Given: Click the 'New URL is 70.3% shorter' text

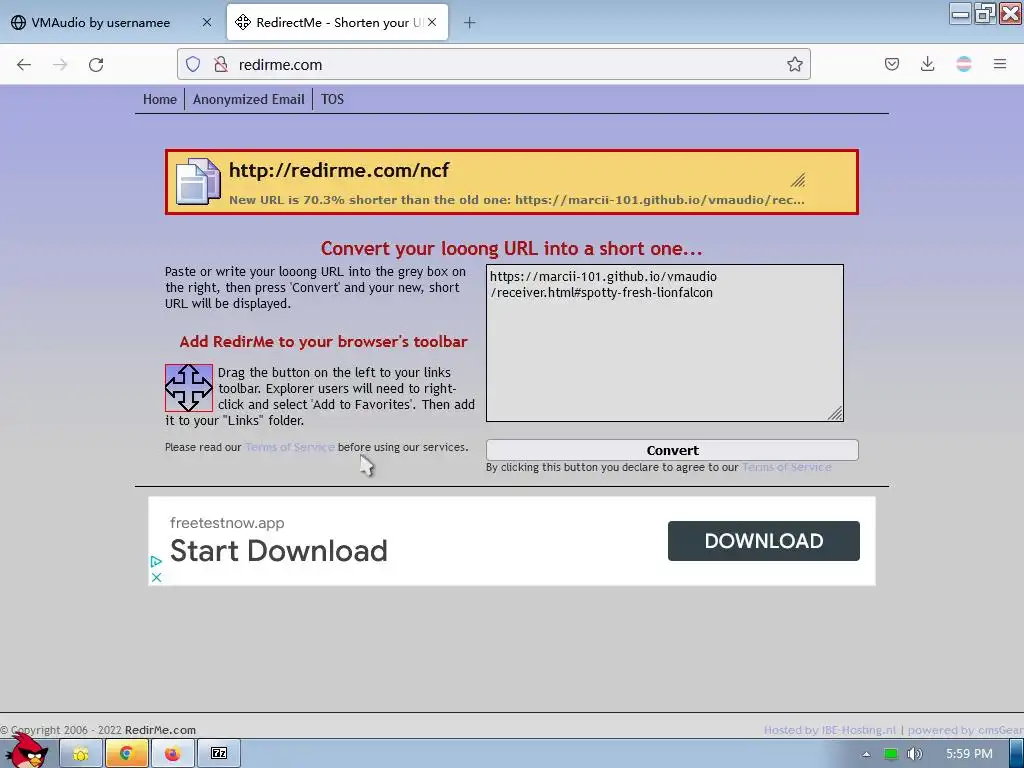Looking at the screenshot, I should [517, 200].
